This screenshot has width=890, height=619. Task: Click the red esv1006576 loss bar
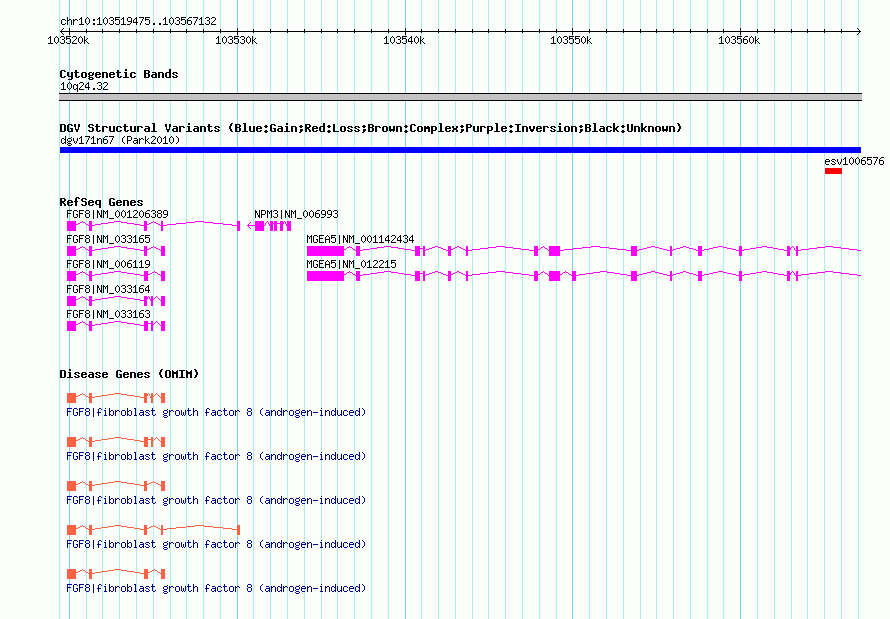(x=833, y=171)
